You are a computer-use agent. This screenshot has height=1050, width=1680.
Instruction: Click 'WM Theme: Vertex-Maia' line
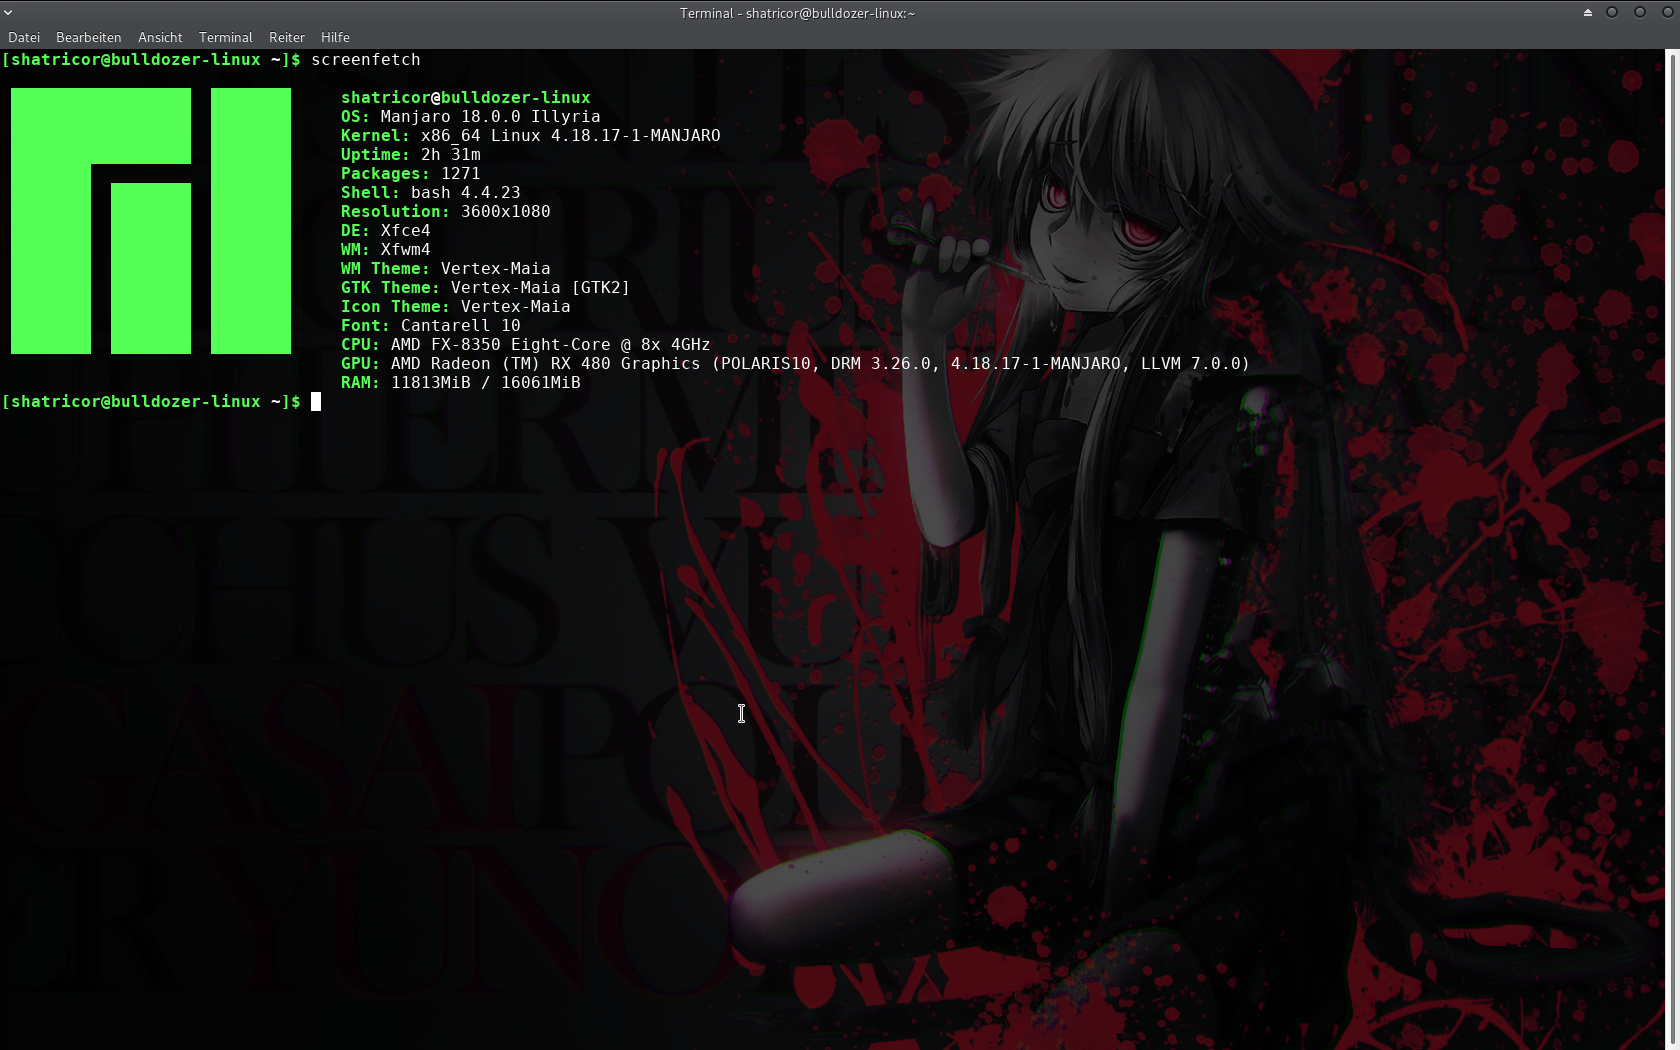(445, 269)
